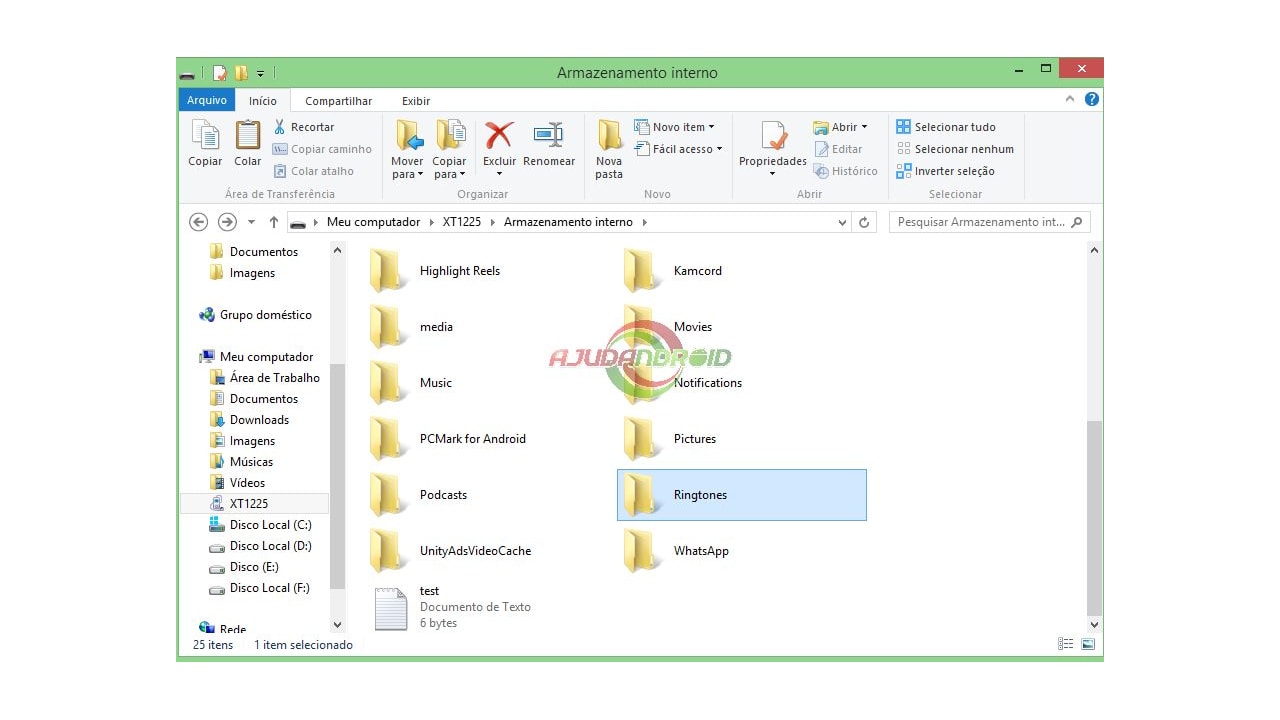Click Selecionar nenhum
Viewport: 1280px width, 720px height.
[955, 149]
